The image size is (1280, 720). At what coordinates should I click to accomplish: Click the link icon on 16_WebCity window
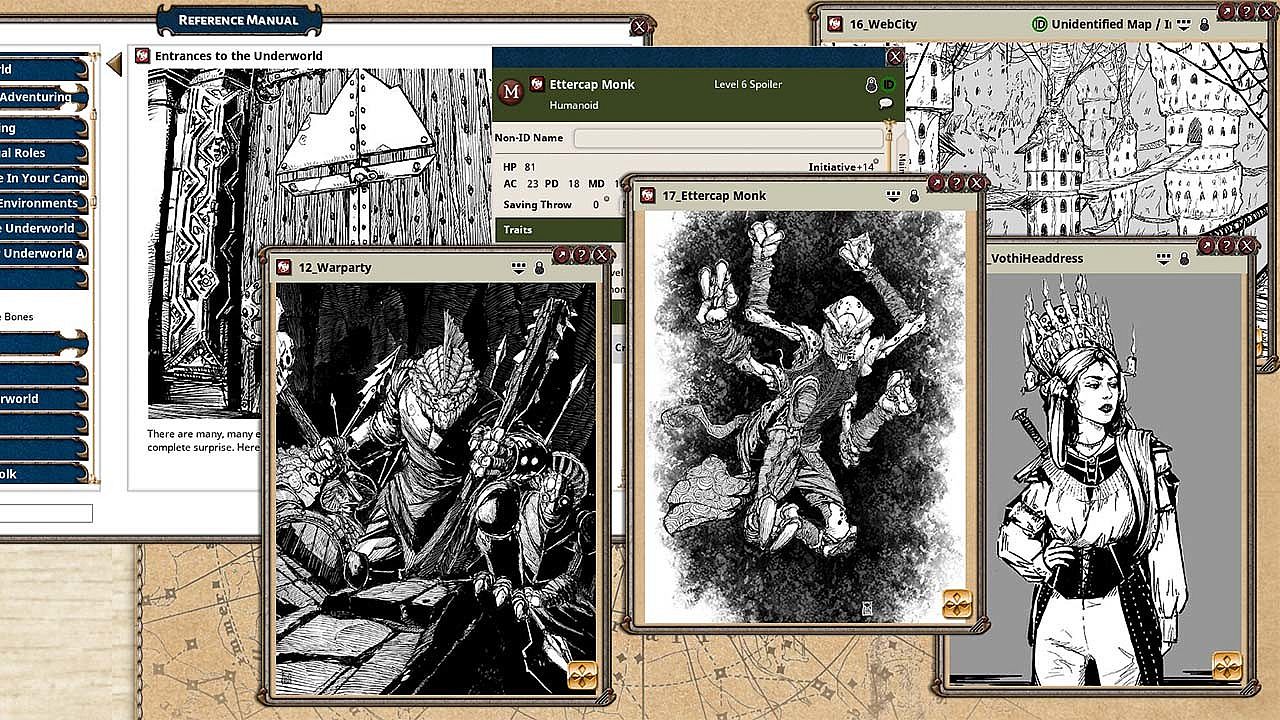coord(834,24)
